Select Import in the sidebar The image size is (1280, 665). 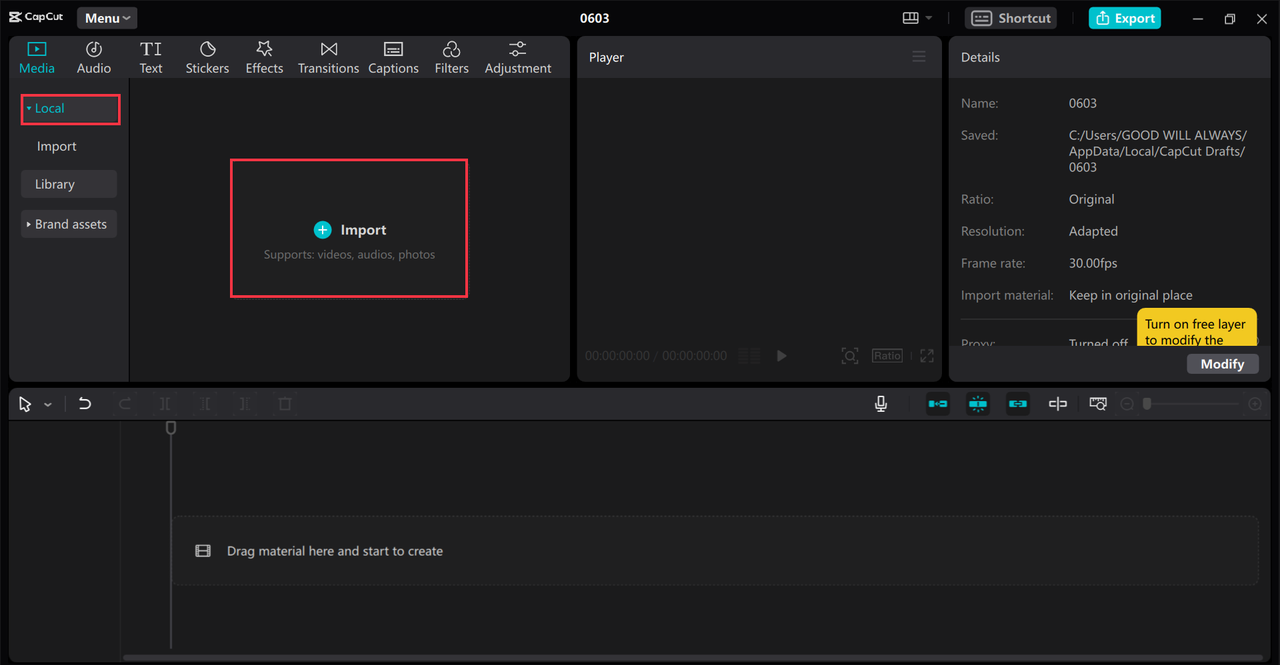pos(57,146)
